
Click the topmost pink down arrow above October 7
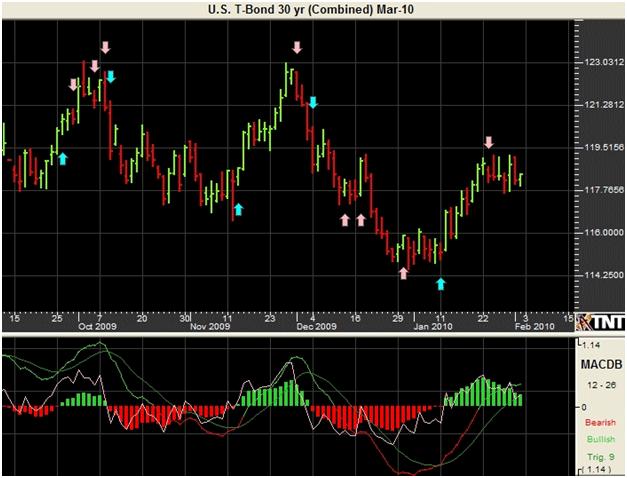point(105,47)
